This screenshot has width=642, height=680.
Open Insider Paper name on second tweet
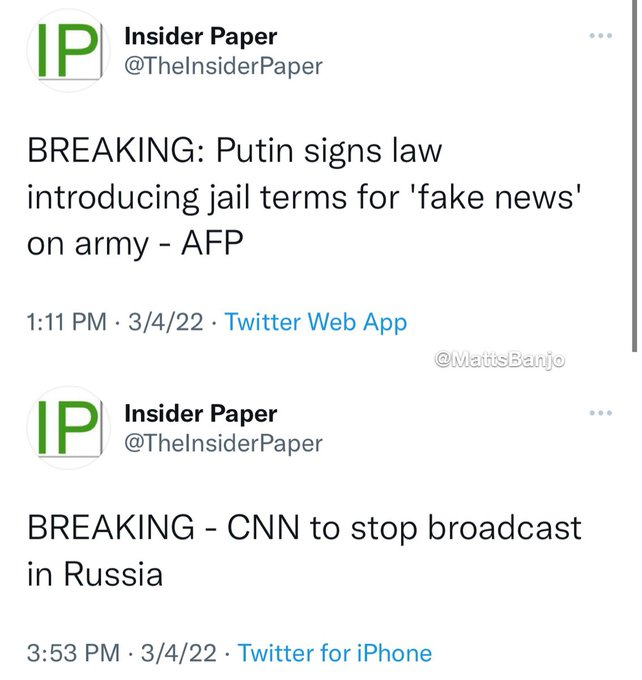coord(200,414)
